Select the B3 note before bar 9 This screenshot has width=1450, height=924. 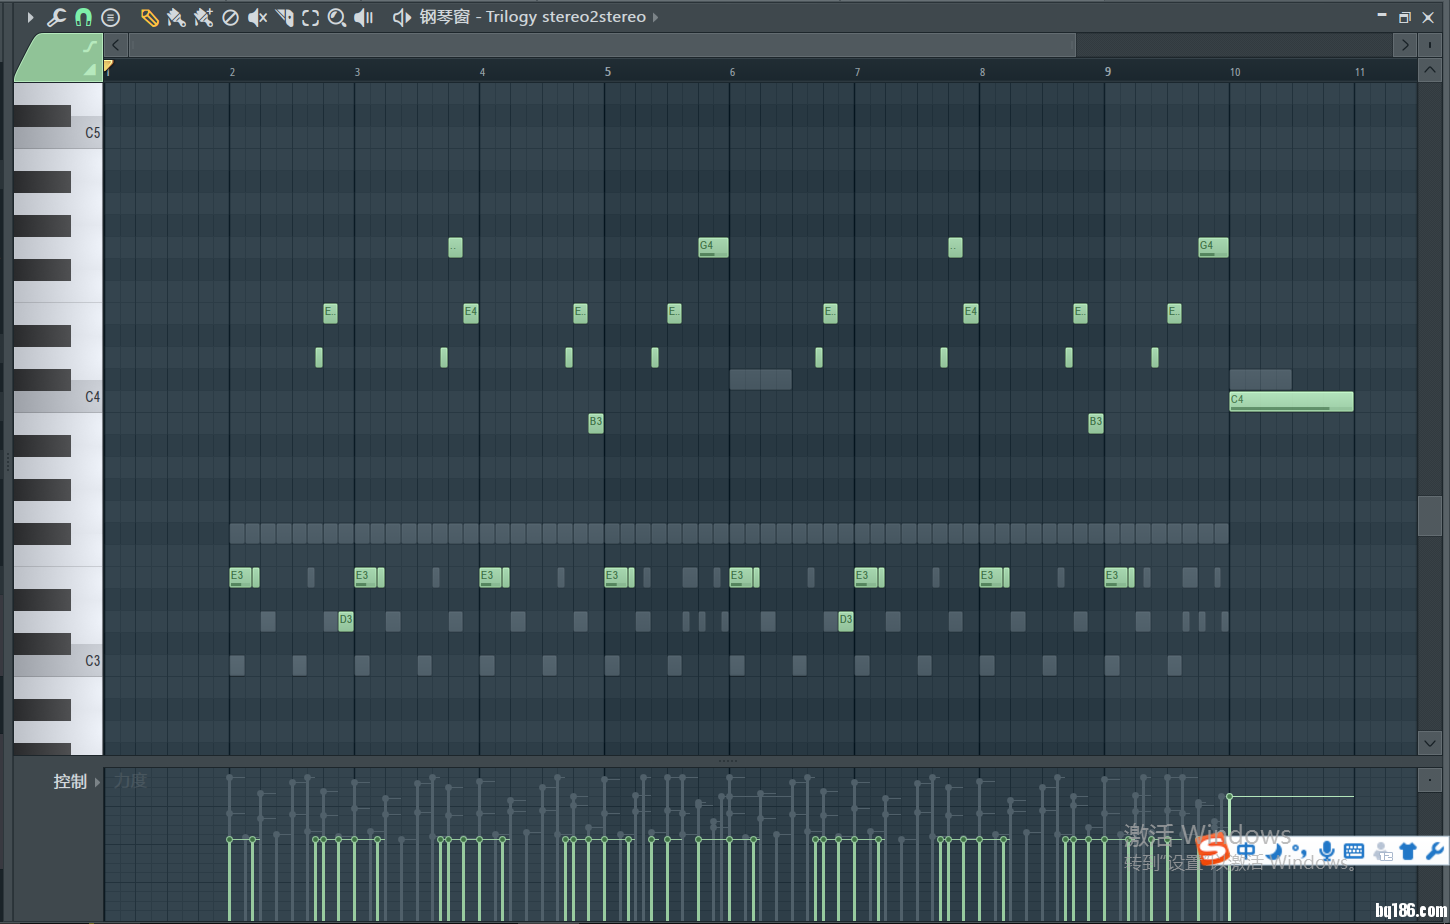(x=1096, y=423)
